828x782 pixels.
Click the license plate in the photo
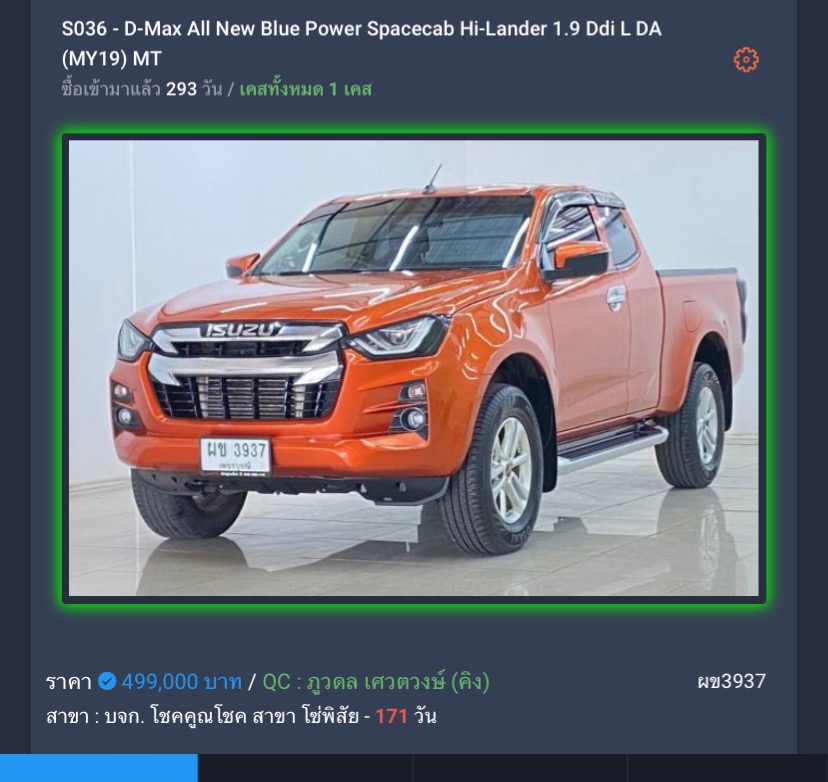pyautogui.click(x=236, y=455)
